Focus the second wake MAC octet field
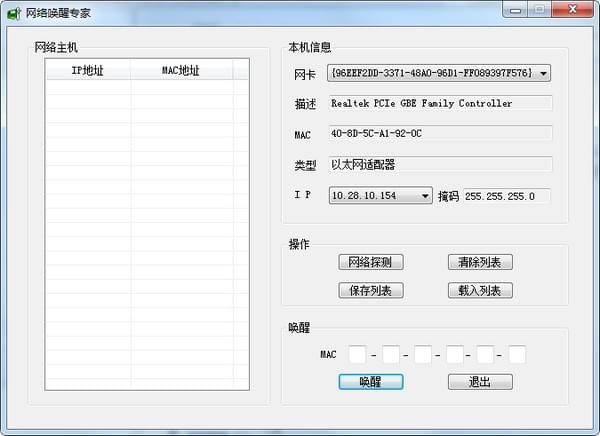The width and height of the screenshot is (600, 436). coord(391,354)
